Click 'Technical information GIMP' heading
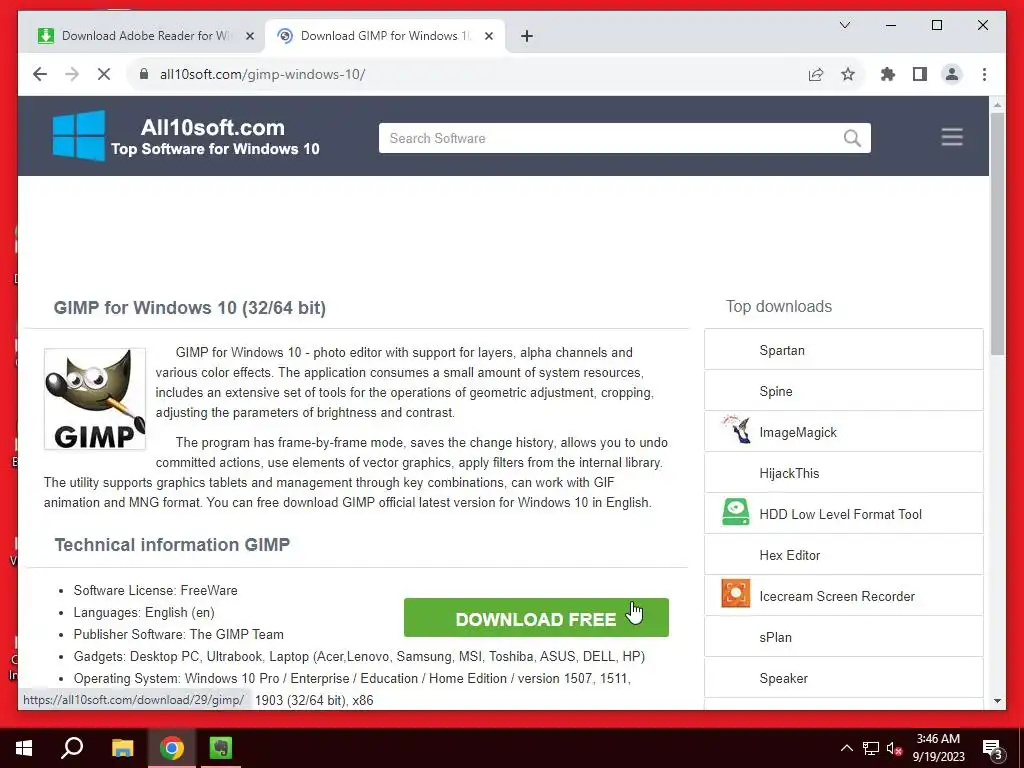 tap(172, 545)
